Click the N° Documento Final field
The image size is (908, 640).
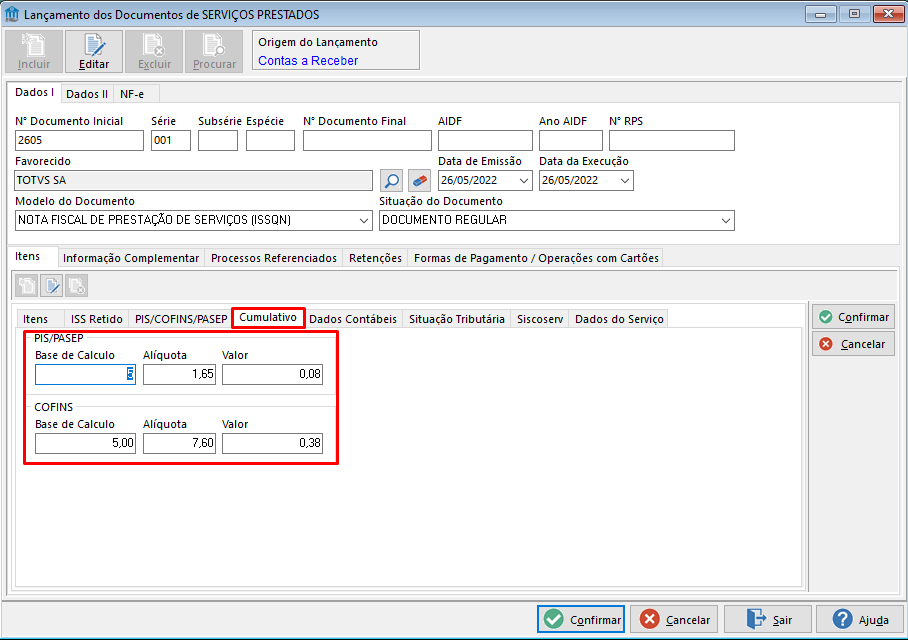tap(367, 140)
